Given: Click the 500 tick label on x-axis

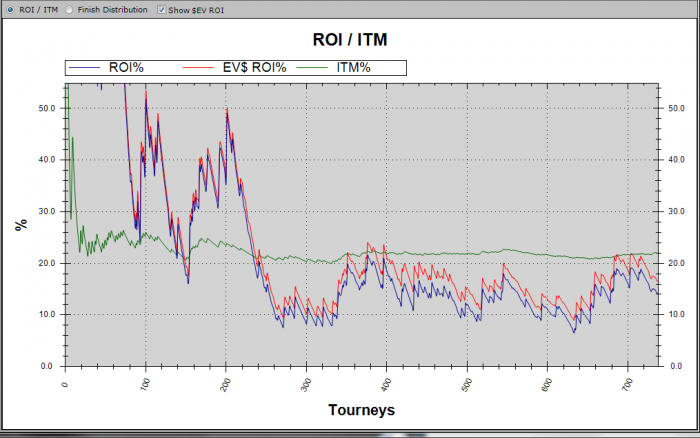Looking at the screenshot, I should tap(467, 384).
